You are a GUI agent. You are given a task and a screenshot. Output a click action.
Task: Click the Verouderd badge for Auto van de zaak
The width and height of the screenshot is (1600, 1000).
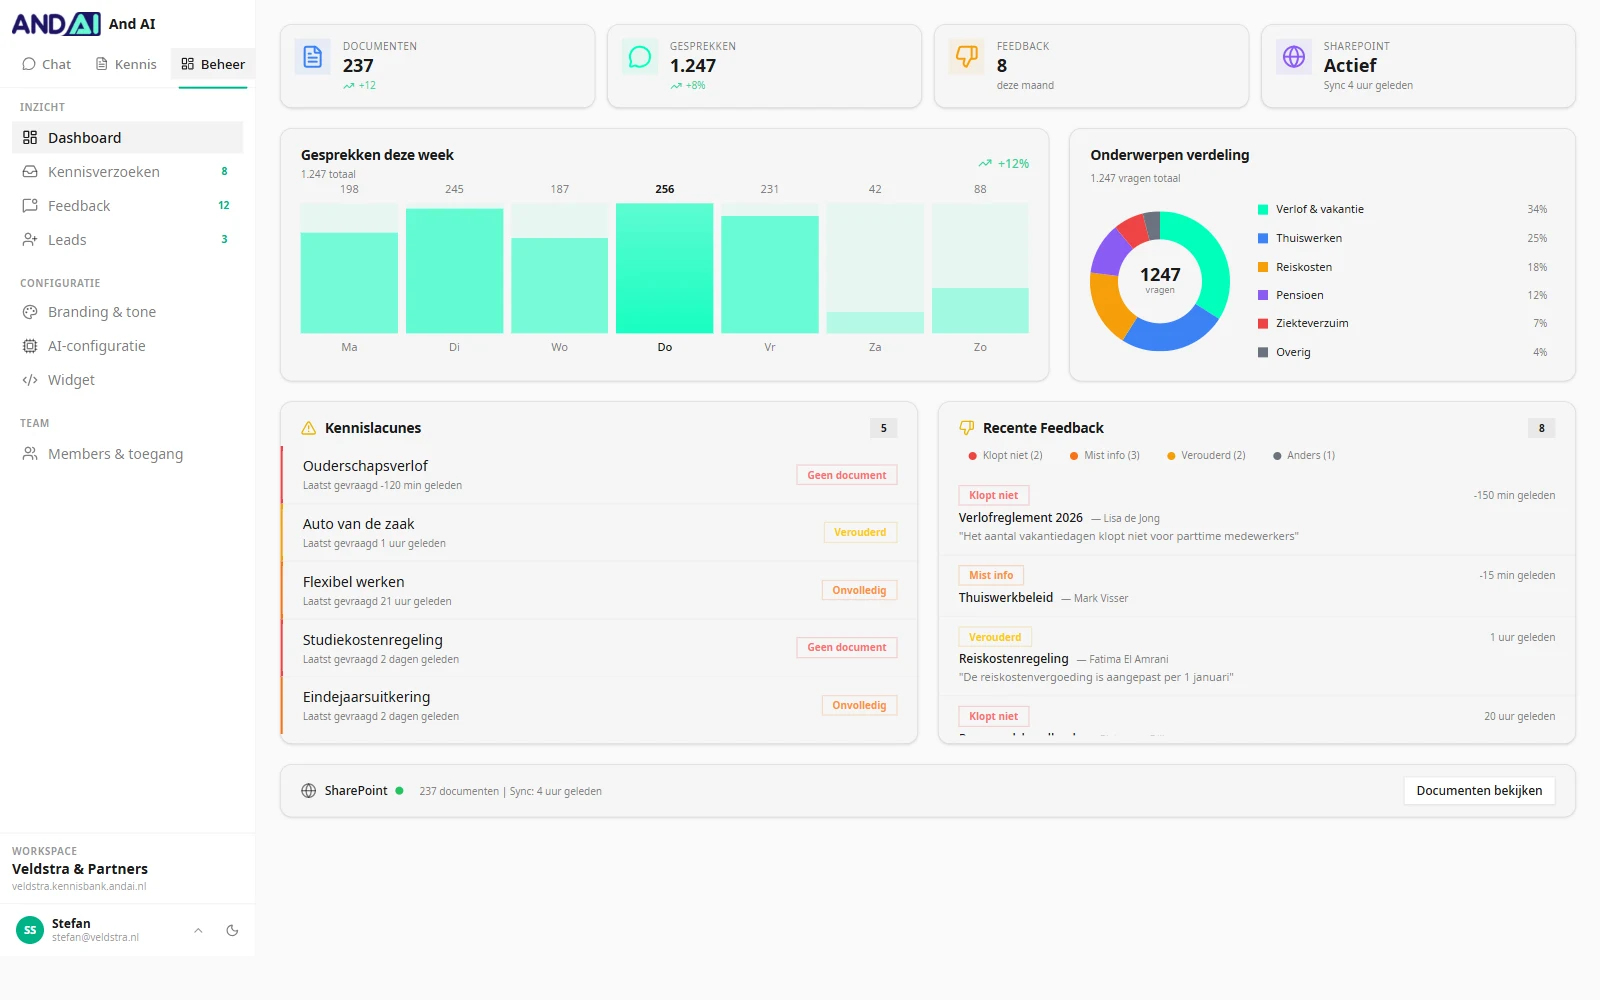pyautogui.click(x=860, y=533)
